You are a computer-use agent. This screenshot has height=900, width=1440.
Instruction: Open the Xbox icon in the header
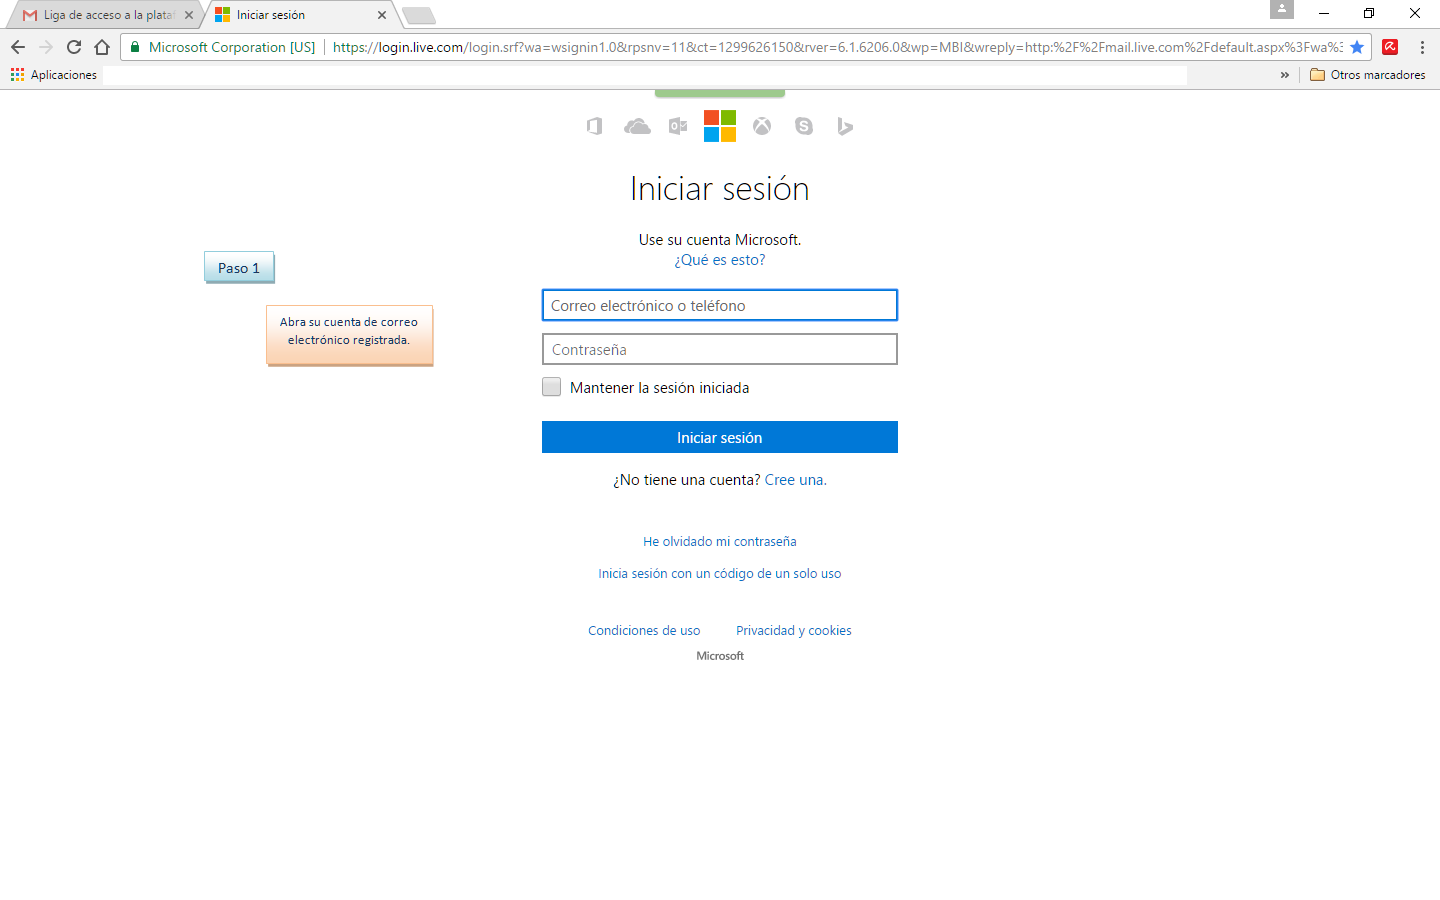(762, 126)
